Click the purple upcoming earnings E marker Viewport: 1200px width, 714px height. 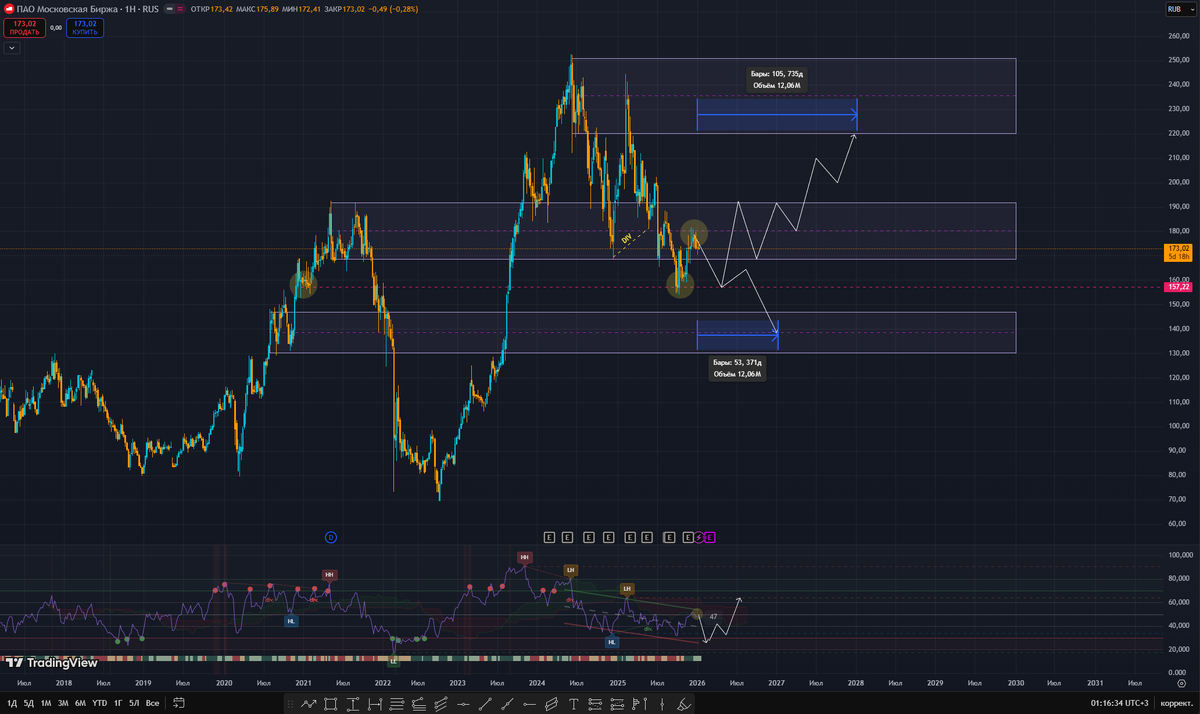click(x=710, y=537)
